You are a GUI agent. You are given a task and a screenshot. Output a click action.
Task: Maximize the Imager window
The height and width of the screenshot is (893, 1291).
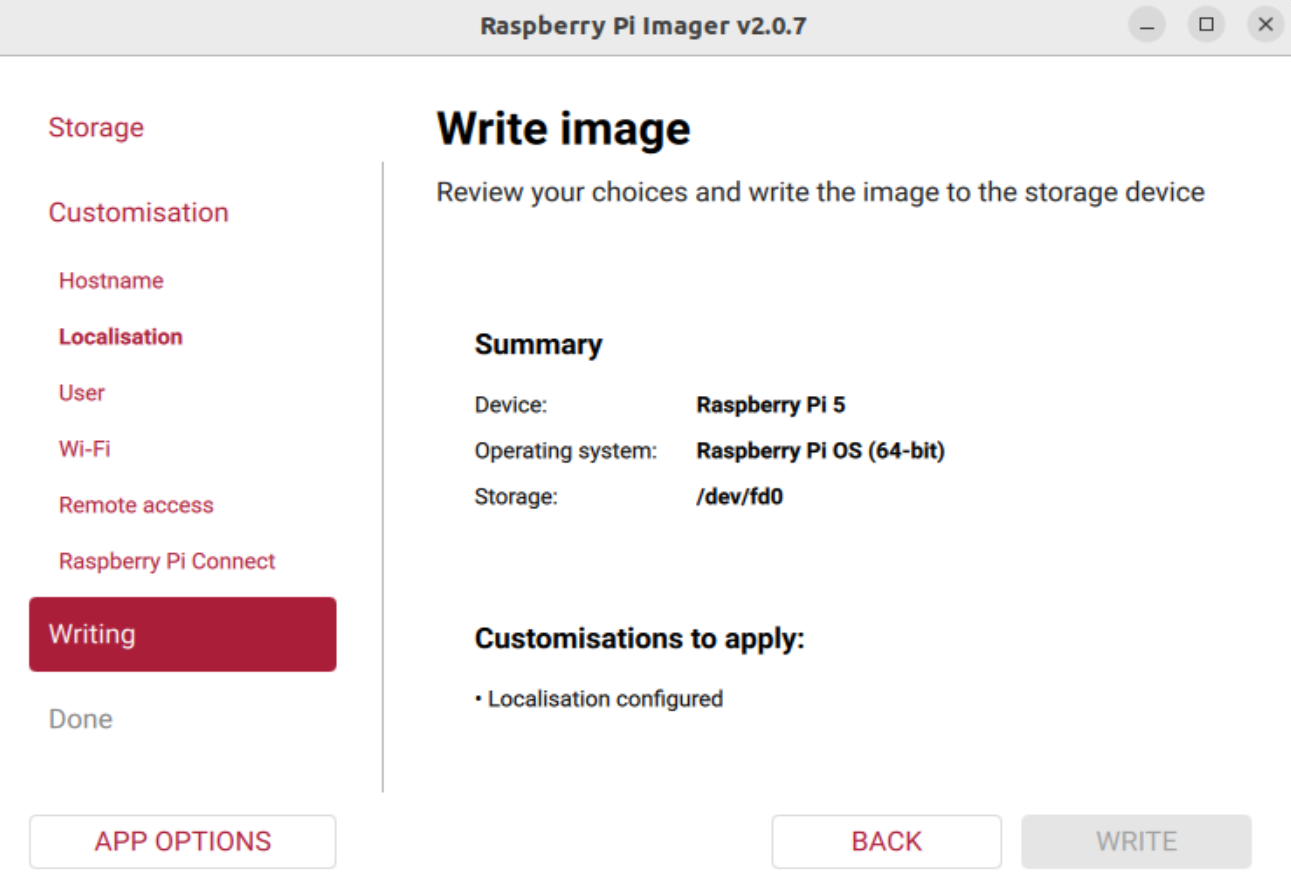point(1207,26)
